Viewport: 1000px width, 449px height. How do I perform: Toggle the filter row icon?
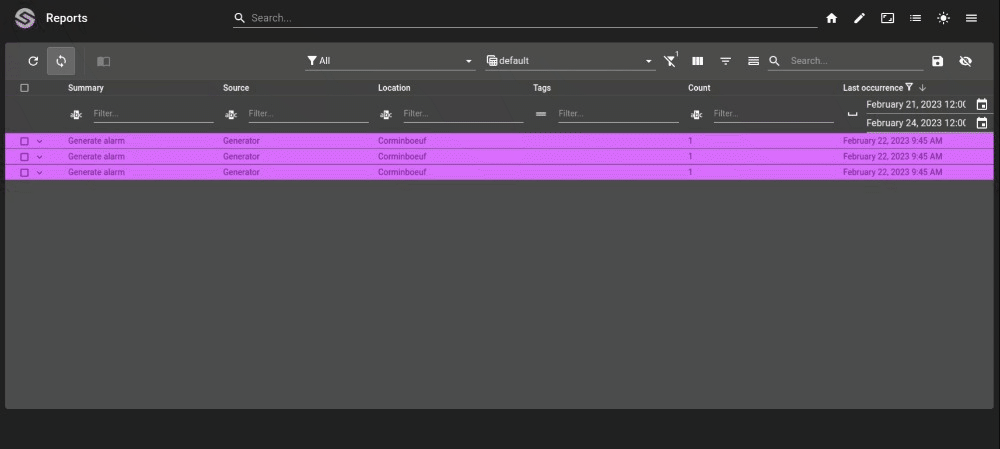point(726,61)
